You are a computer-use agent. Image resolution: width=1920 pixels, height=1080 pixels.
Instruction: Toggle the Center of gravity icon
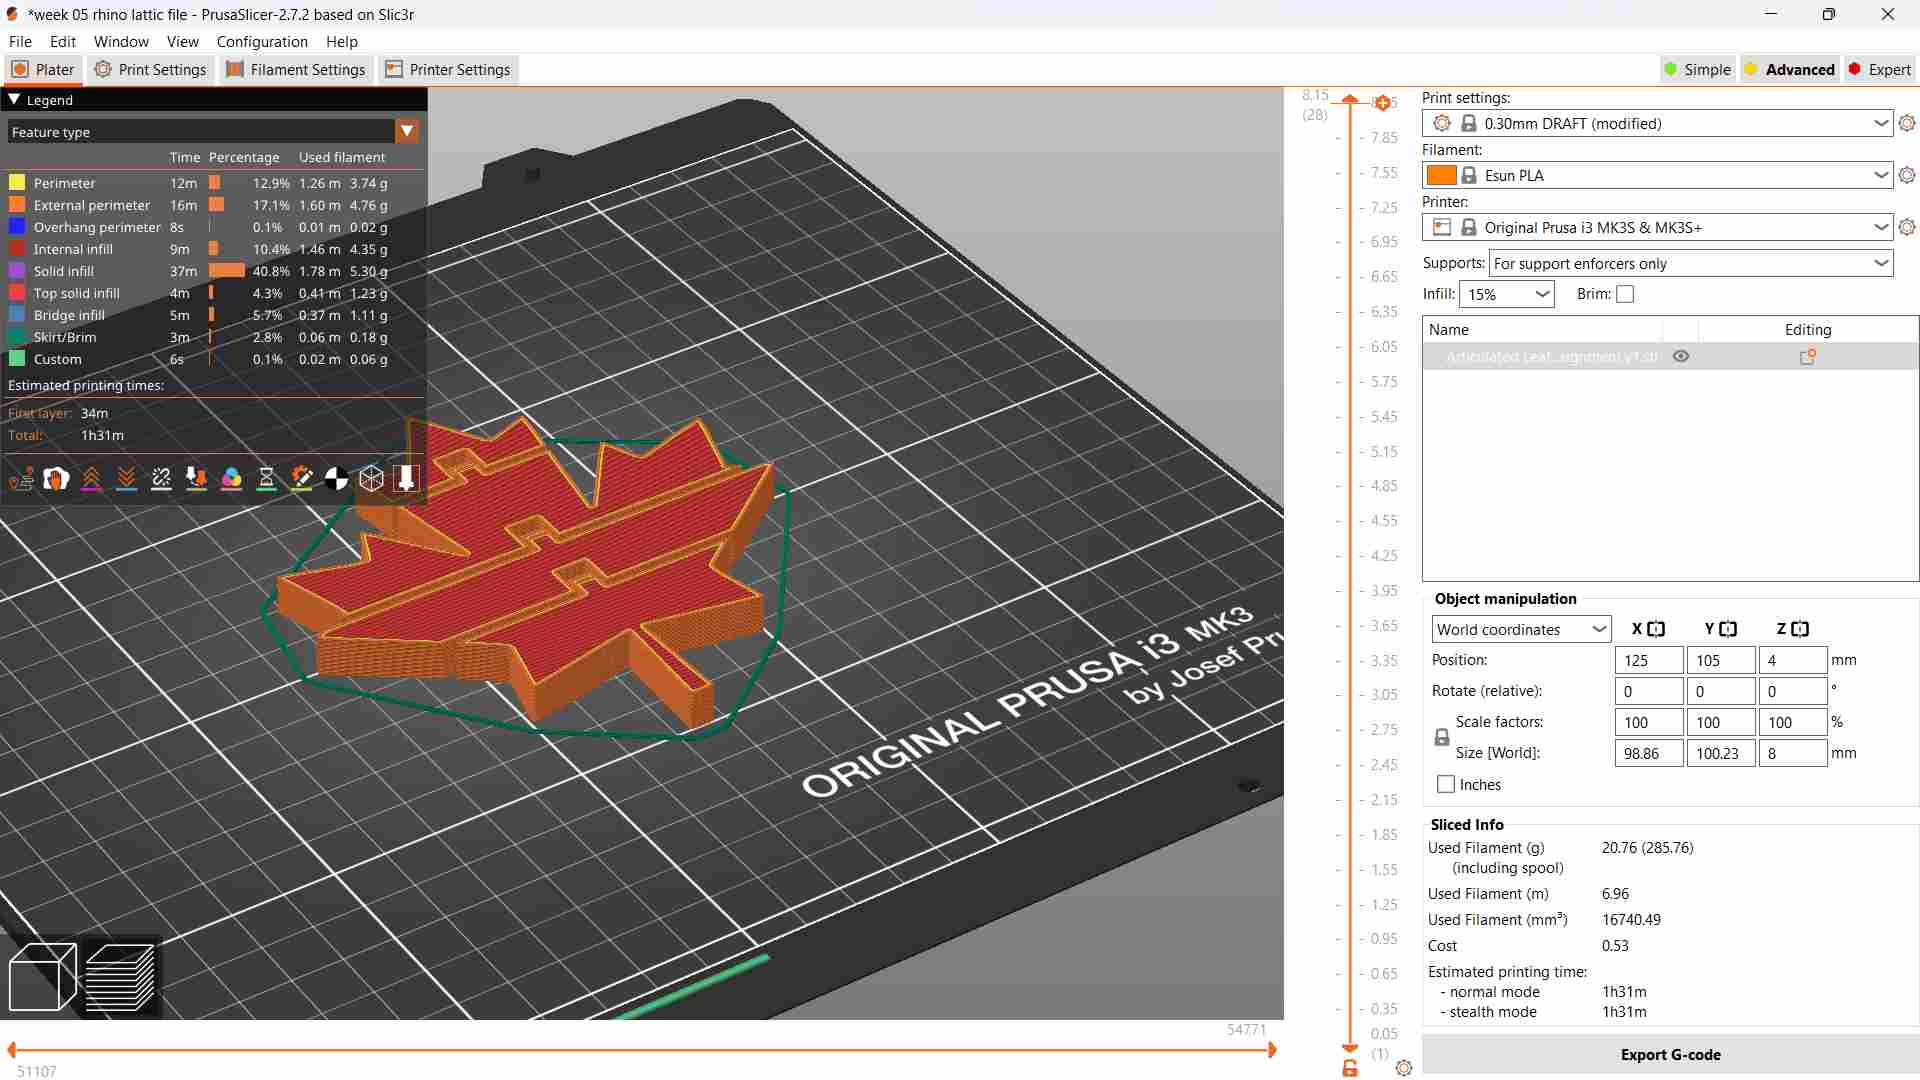click(337, 479)
